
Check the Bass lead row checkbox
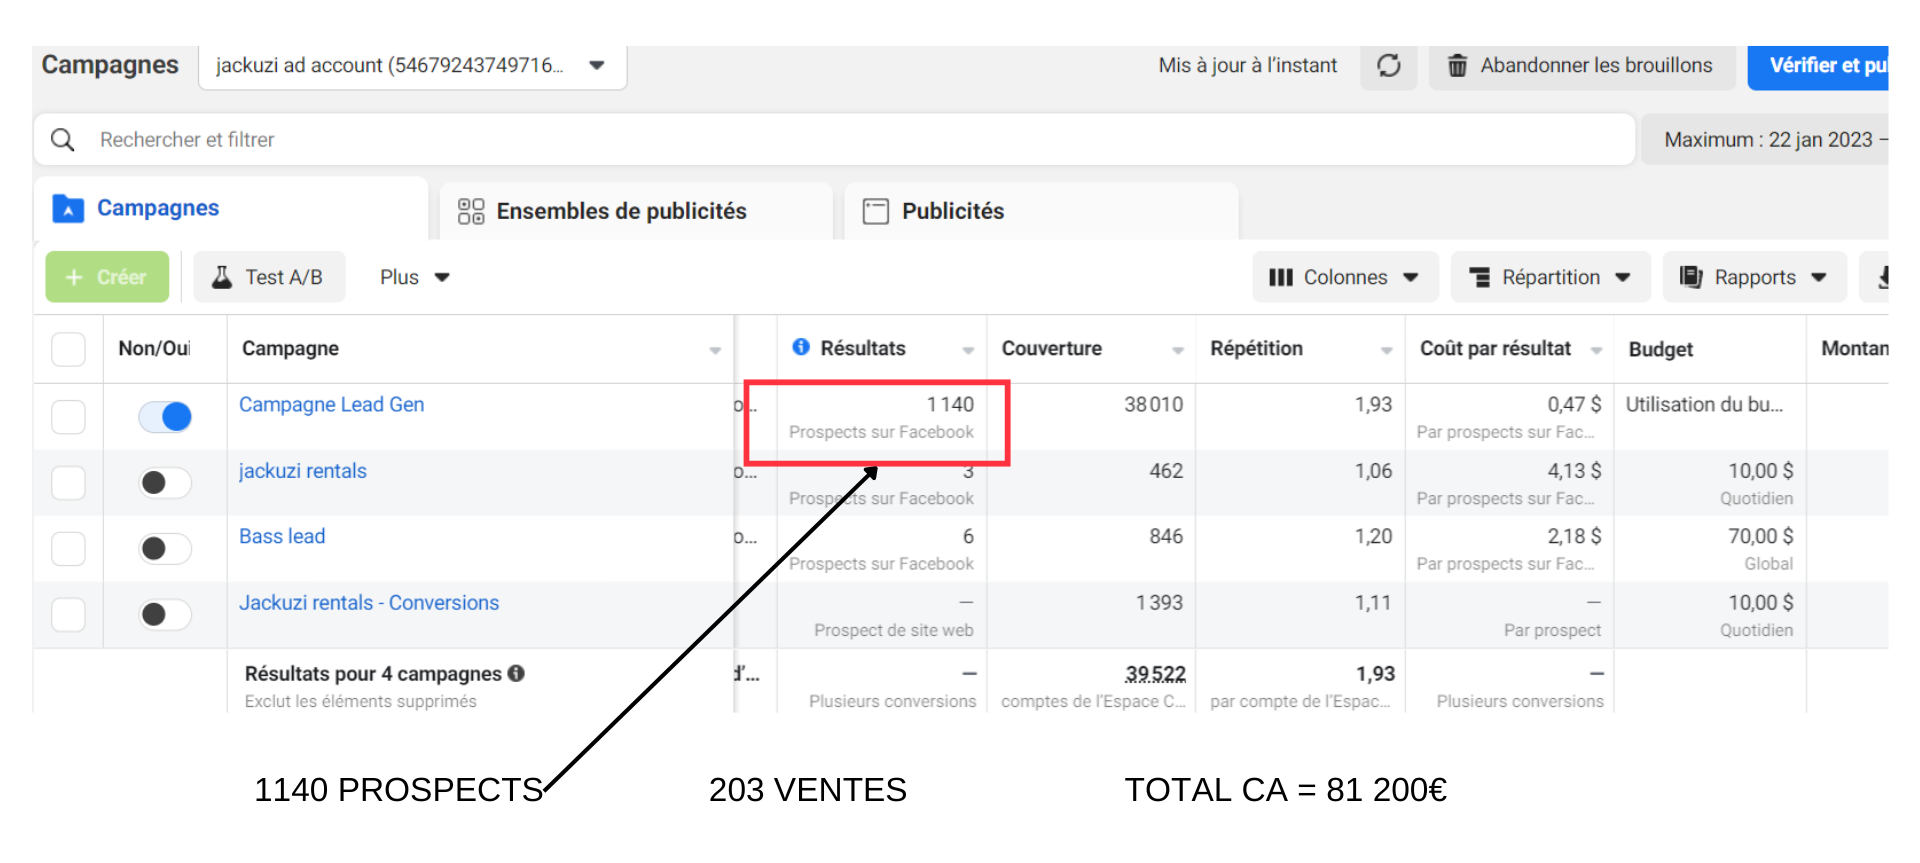(x=68, y=549)
